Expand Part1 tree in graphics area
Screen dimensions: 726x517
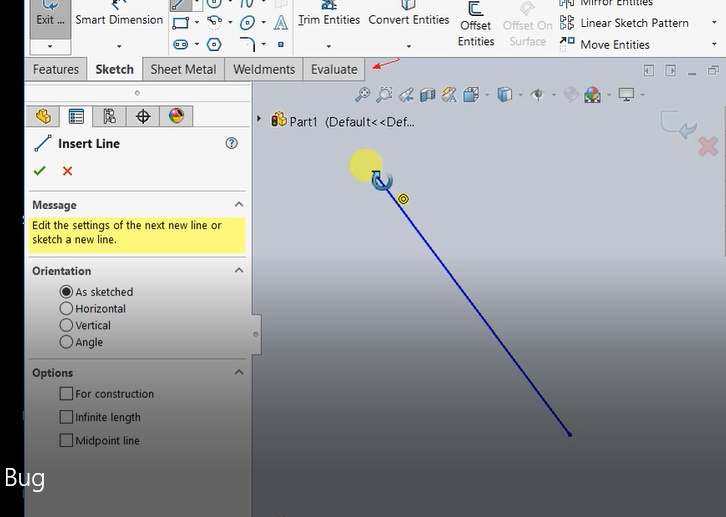click(x=259, y=119)
